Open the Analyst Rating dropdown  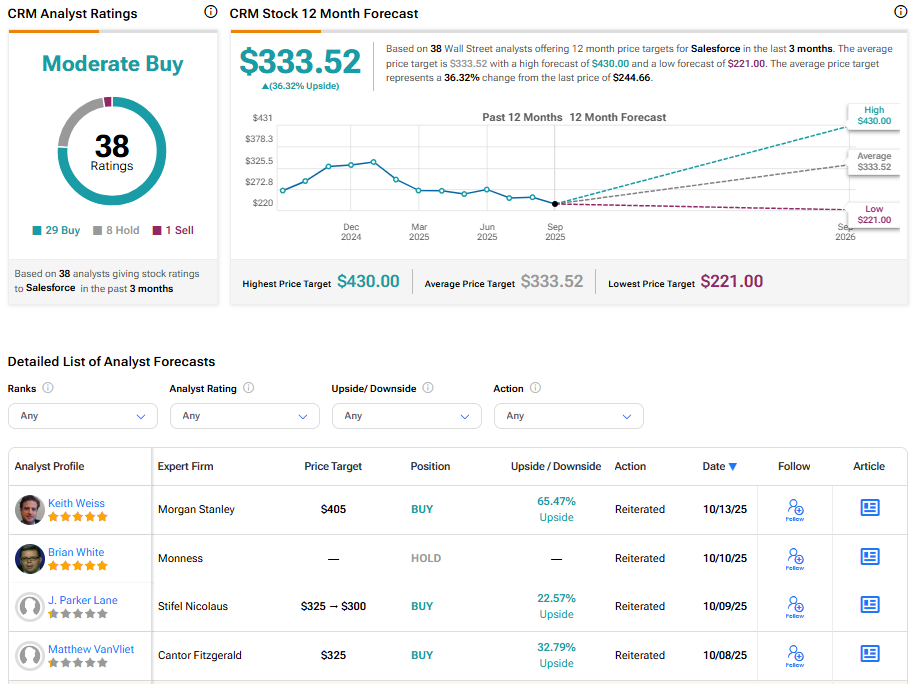point(244,416)
